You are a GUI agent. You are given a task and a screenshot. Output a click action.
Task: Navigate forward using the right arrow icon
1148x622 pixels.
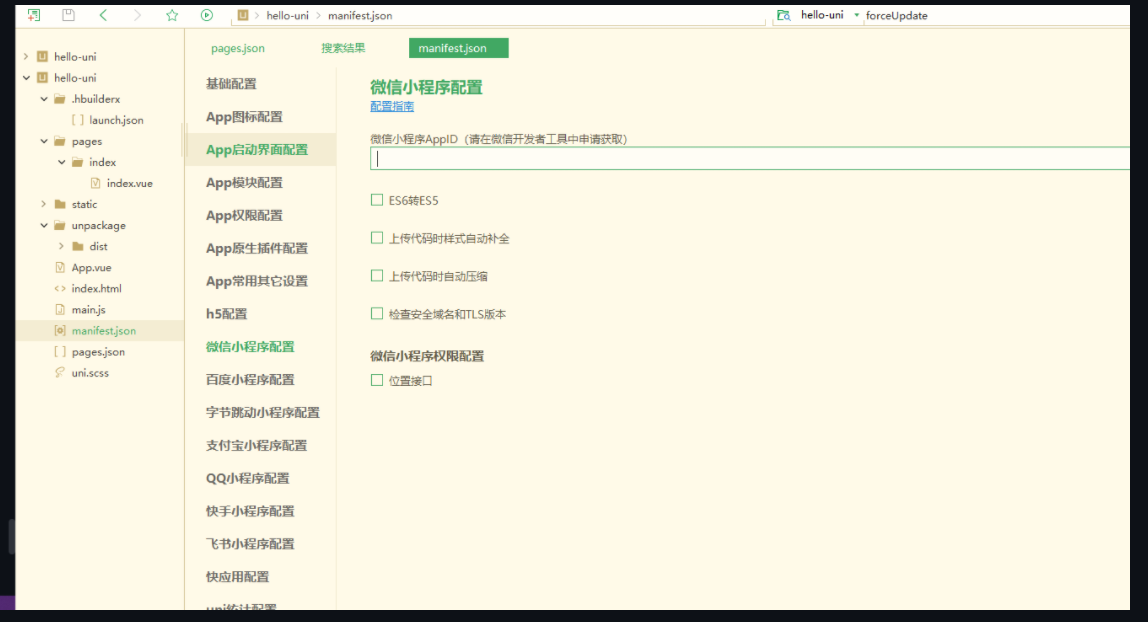tap(138, 15)
